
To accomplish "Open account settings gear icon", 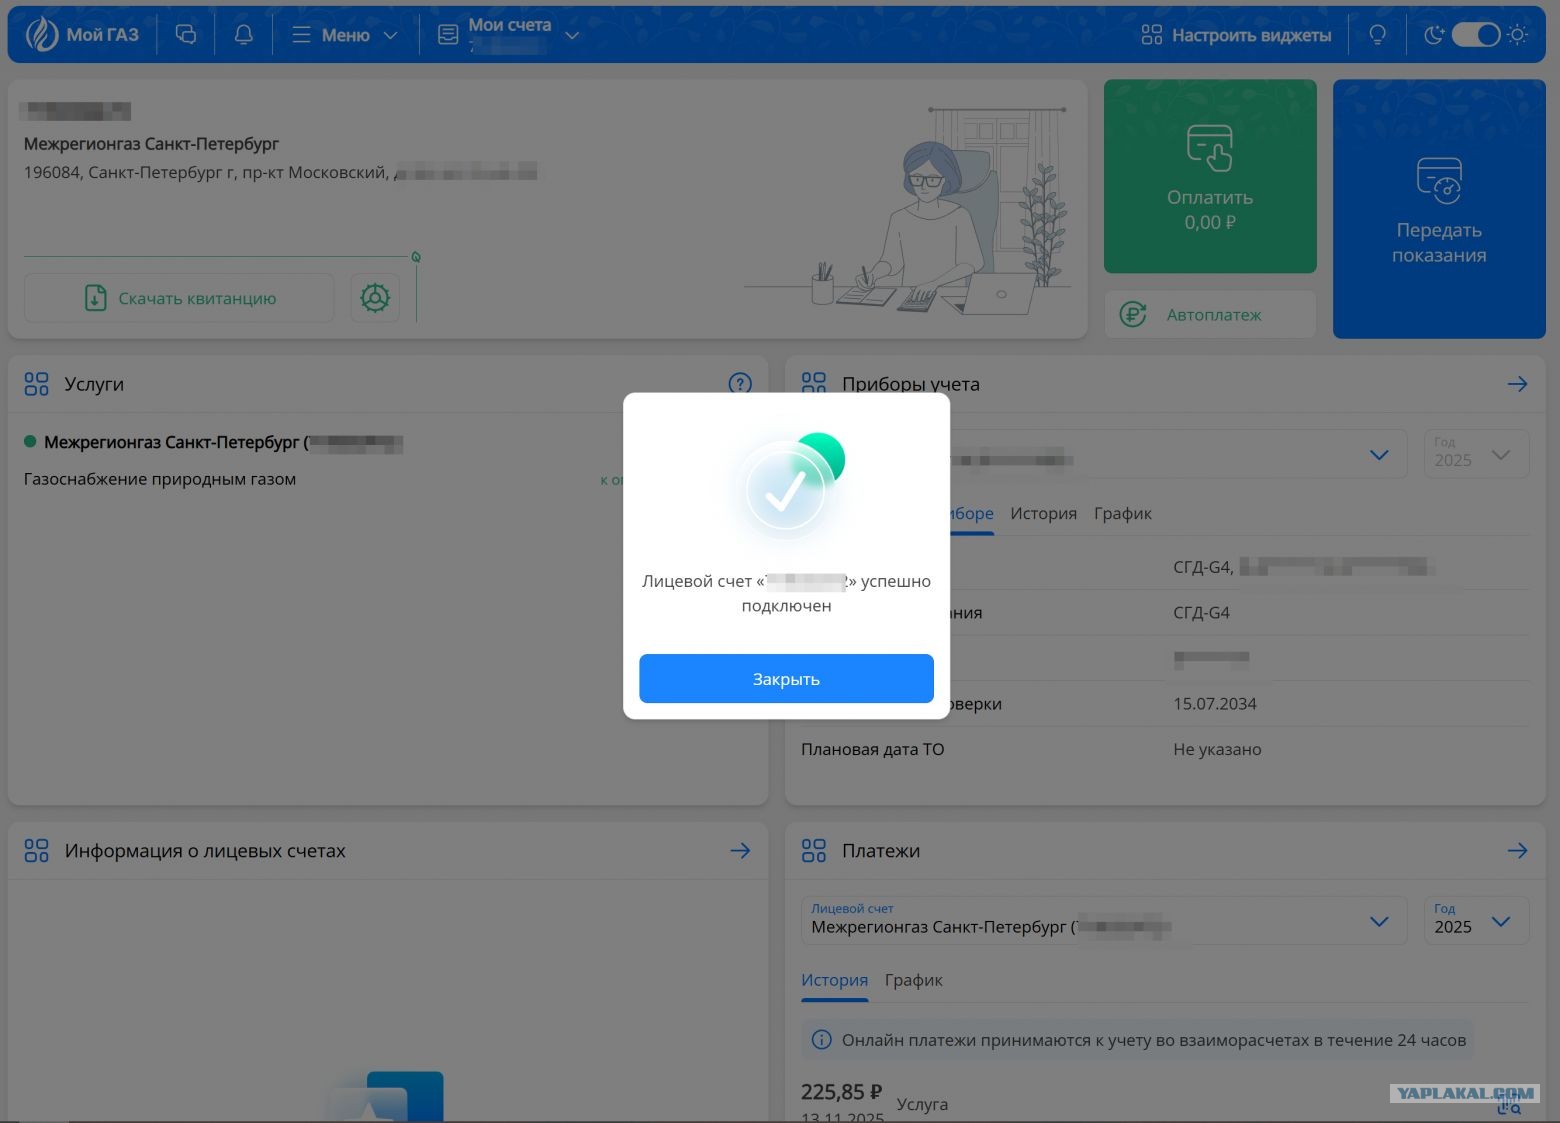I will [375, 298].
